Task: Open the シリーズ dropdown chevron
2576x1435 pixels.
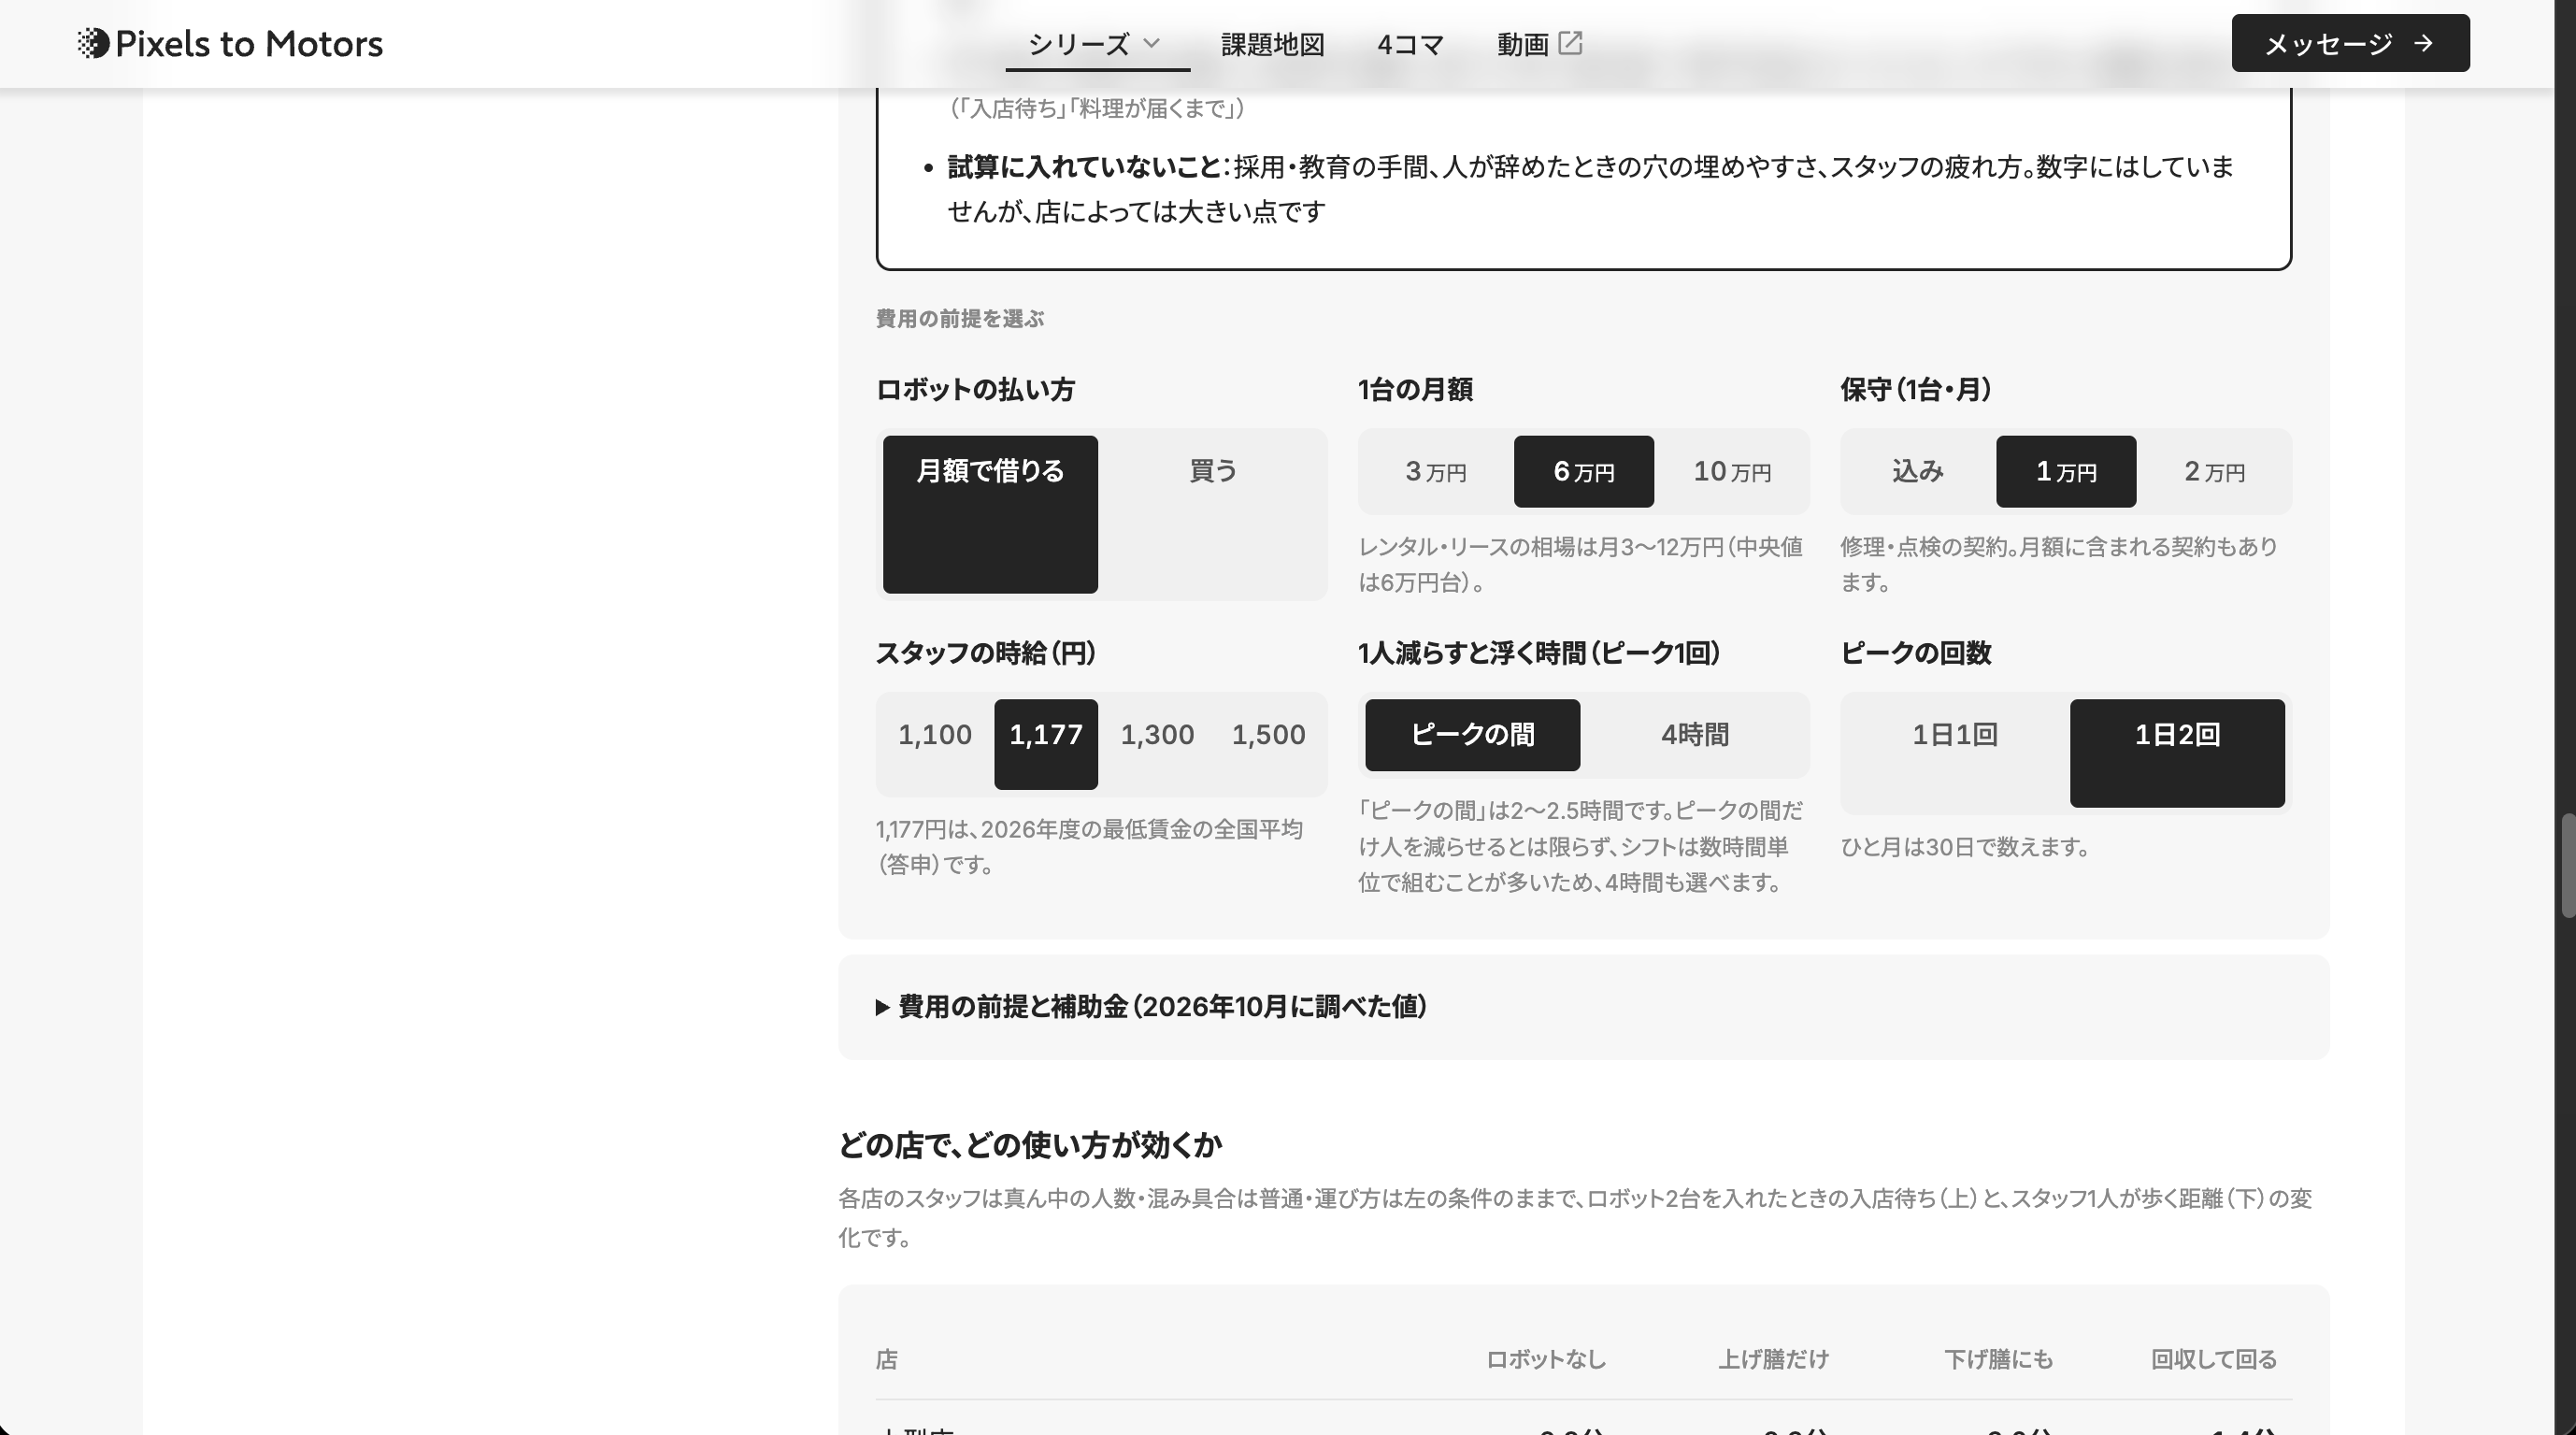Action: click(x=1151, y=43)
